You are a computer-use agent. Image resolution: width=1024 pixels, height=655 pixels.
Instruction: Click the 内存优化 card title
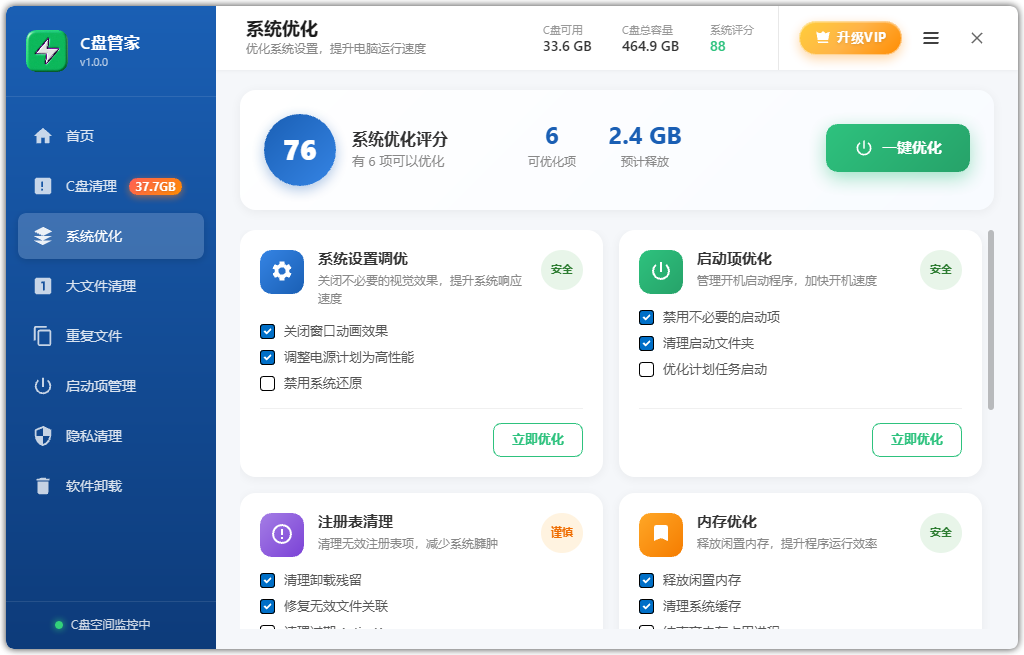click(x=726, y=522)
